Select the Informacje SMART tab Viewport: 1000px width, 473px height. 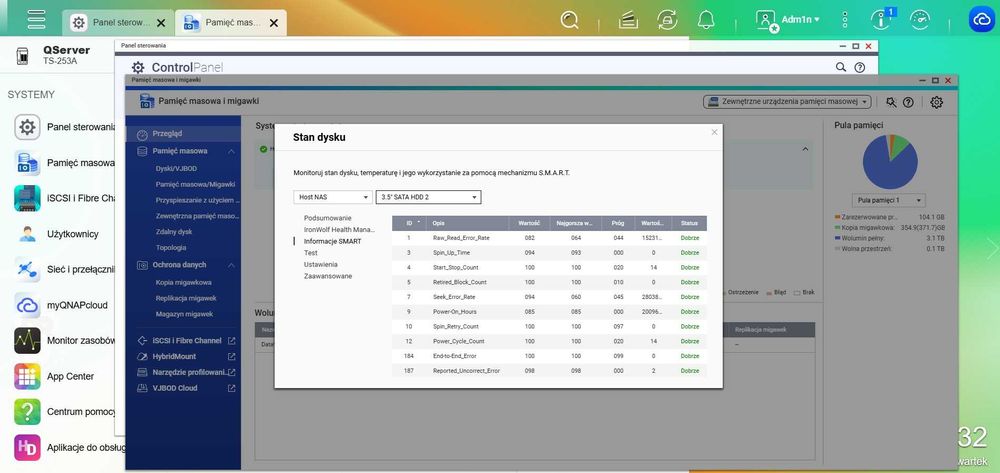click(332, 241)
